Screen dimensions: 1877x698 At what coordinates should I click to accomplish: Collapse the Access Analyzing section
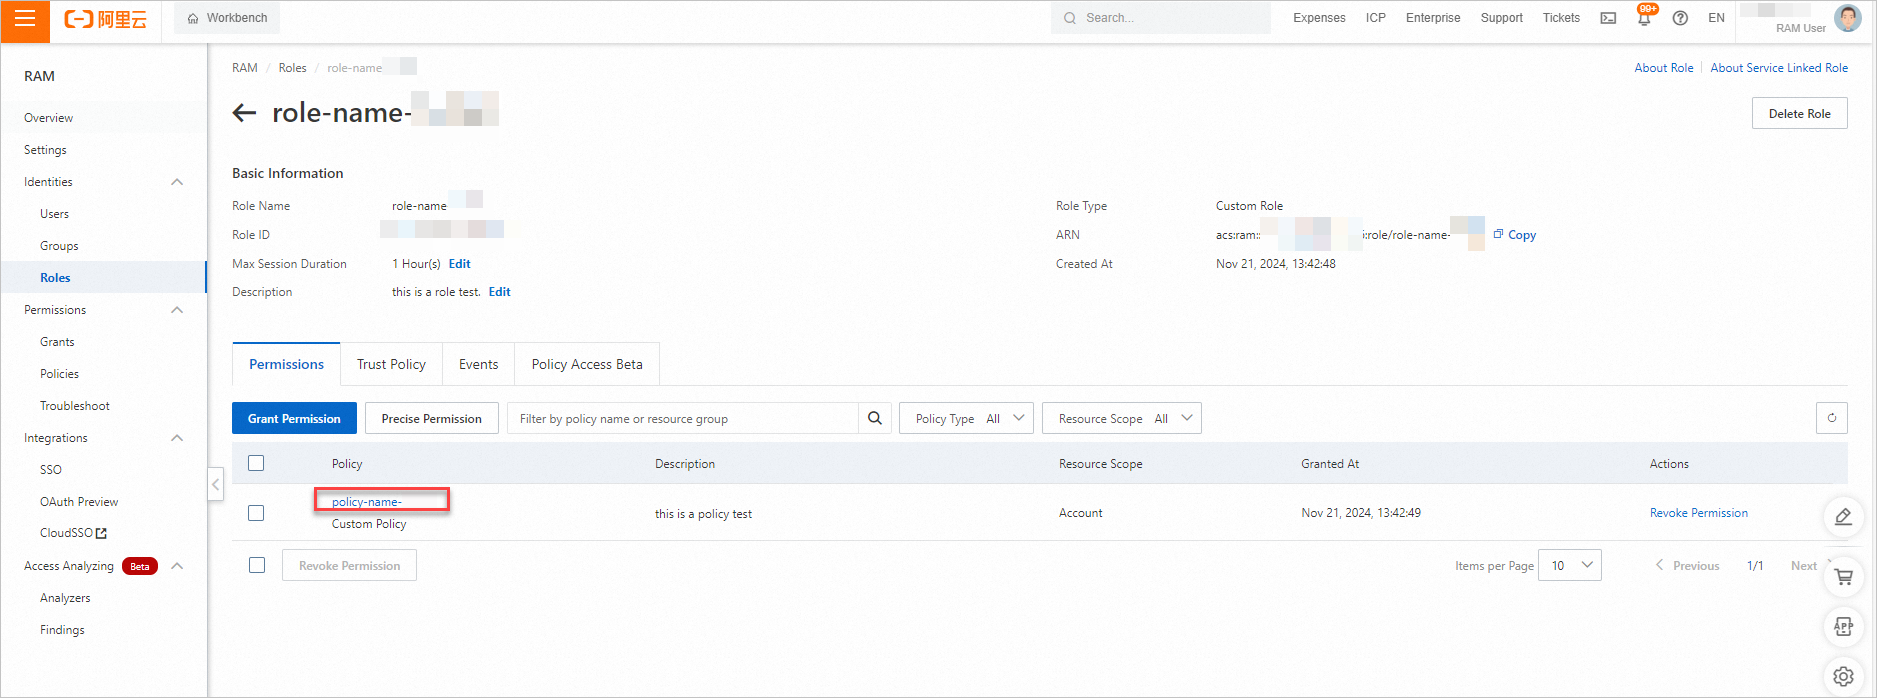click(177, 566)
